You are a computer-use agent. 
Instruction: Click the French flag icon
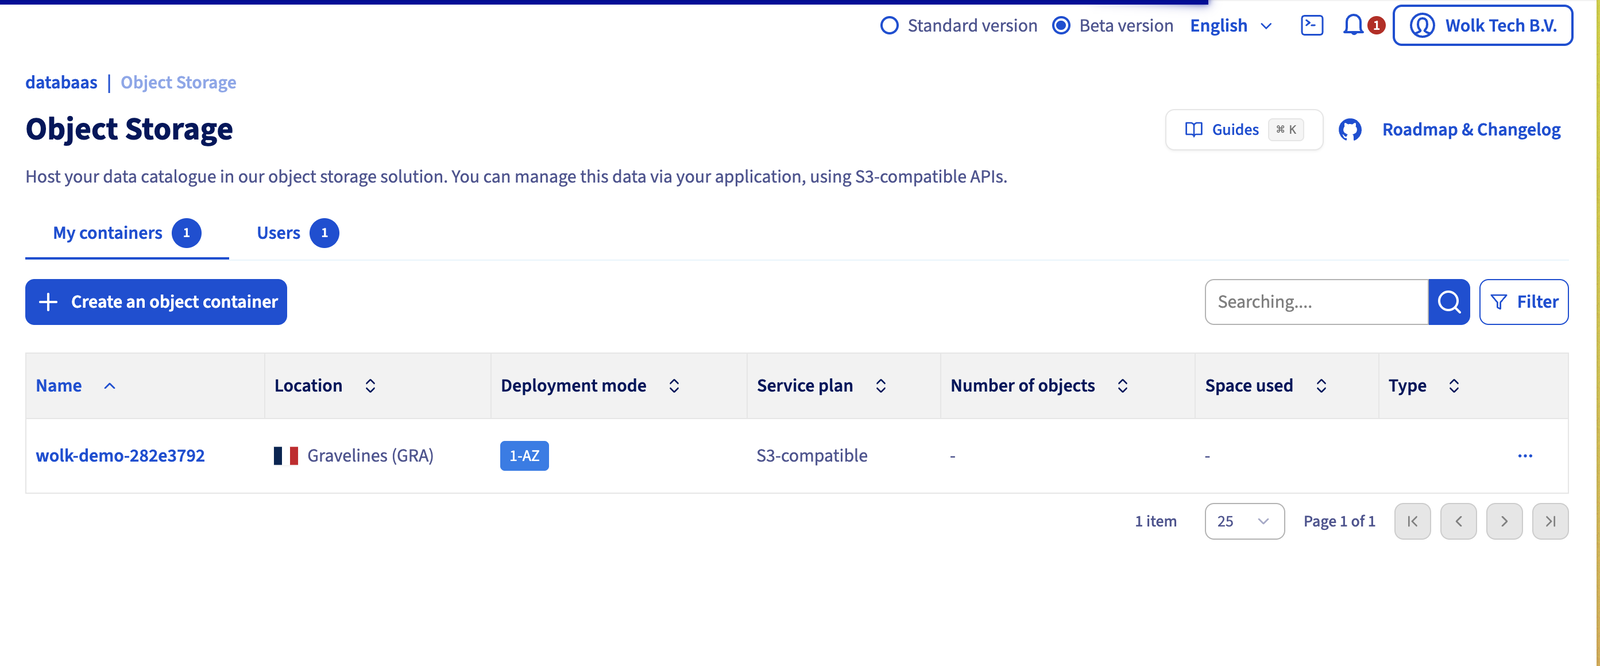coord(286,456)
